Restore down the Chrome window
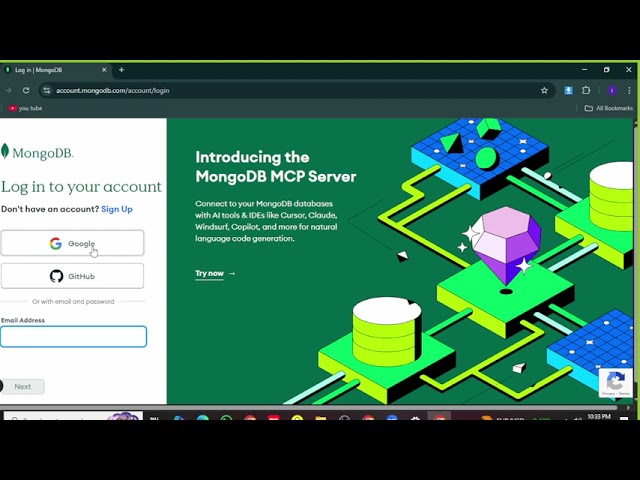The width and height of the screenshot is (640, 480). [x=607, y=70]
